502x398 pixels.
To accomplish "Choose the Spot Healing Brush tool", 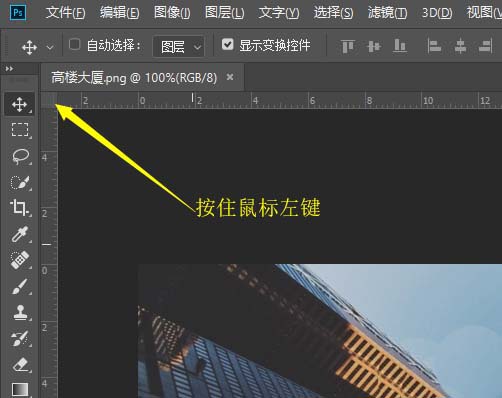I will 19,260.
